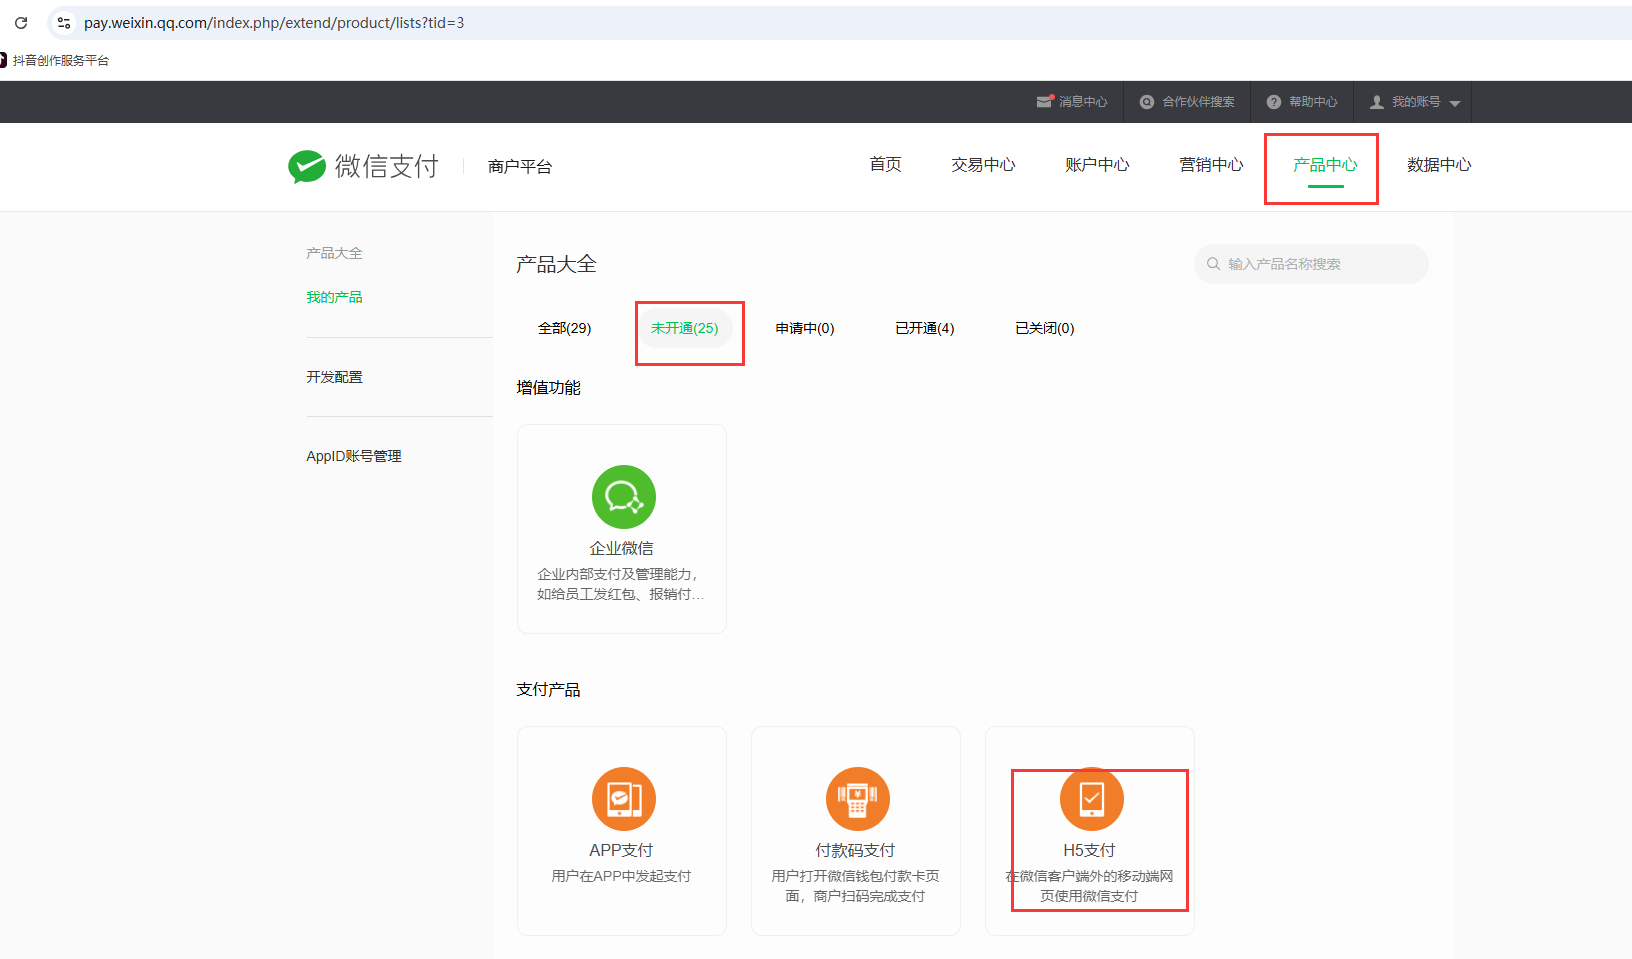Click the browser reload icon
The height and width of the screenshot is (959, 1632).
pos(21,22)
